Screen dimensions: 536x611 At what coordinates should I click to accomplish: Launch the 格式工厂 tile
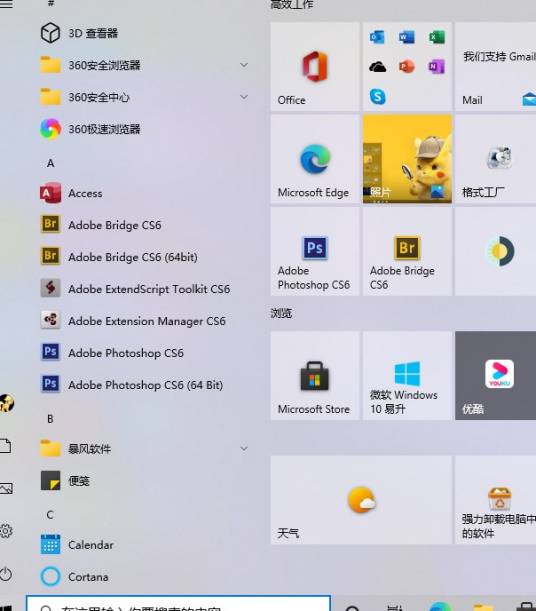pos(495,159)
